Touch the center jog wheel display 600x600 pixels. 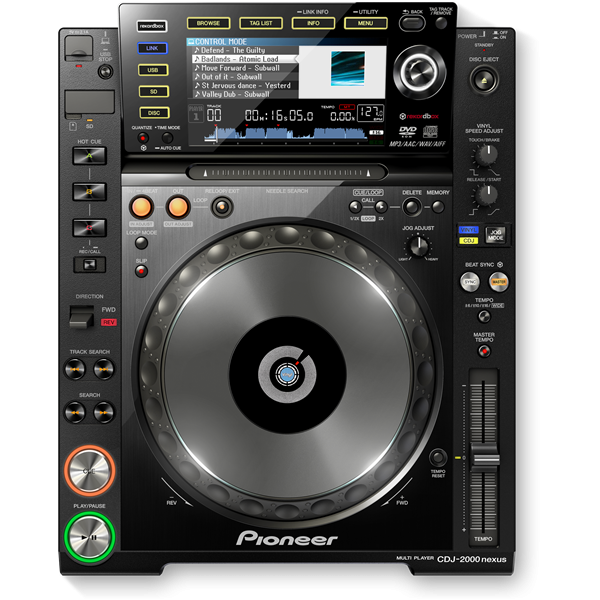pos(287,375)
